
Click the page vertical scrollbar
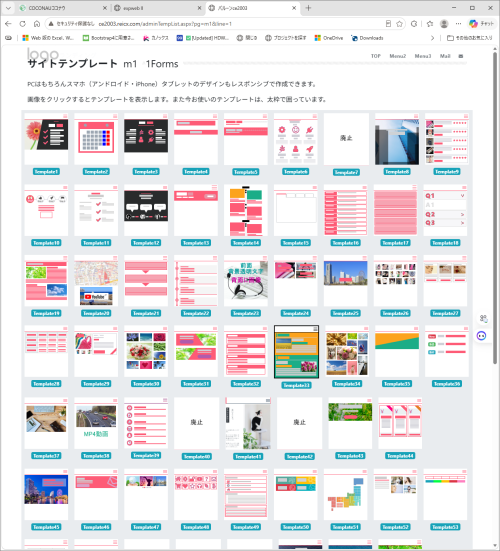point(495,207)
